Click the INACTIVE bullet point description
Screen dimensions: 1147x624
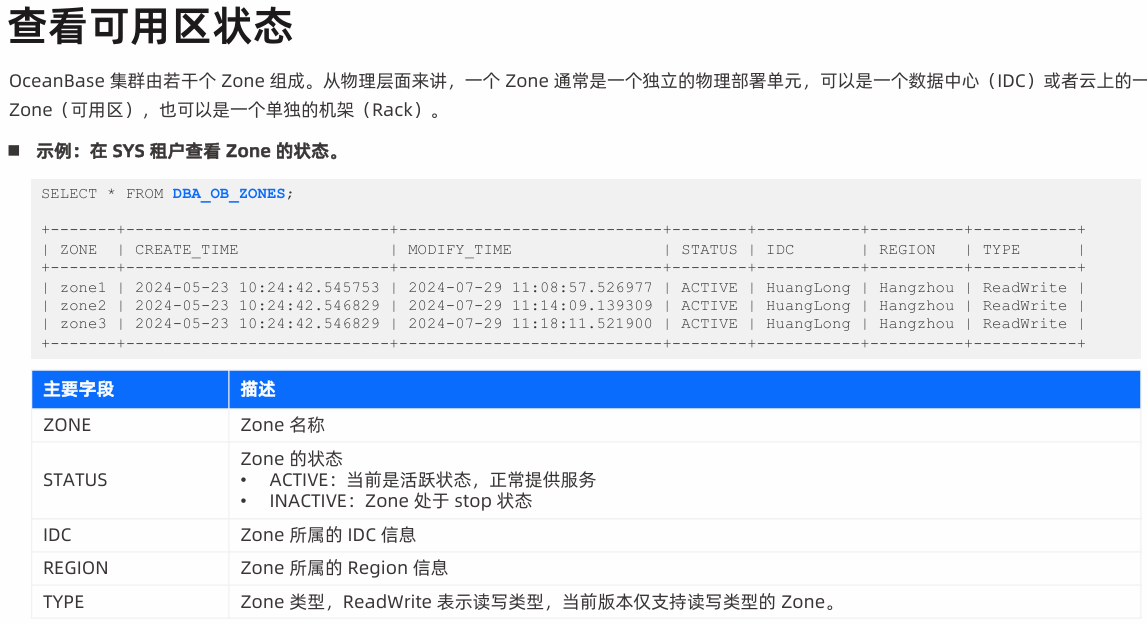400,501
